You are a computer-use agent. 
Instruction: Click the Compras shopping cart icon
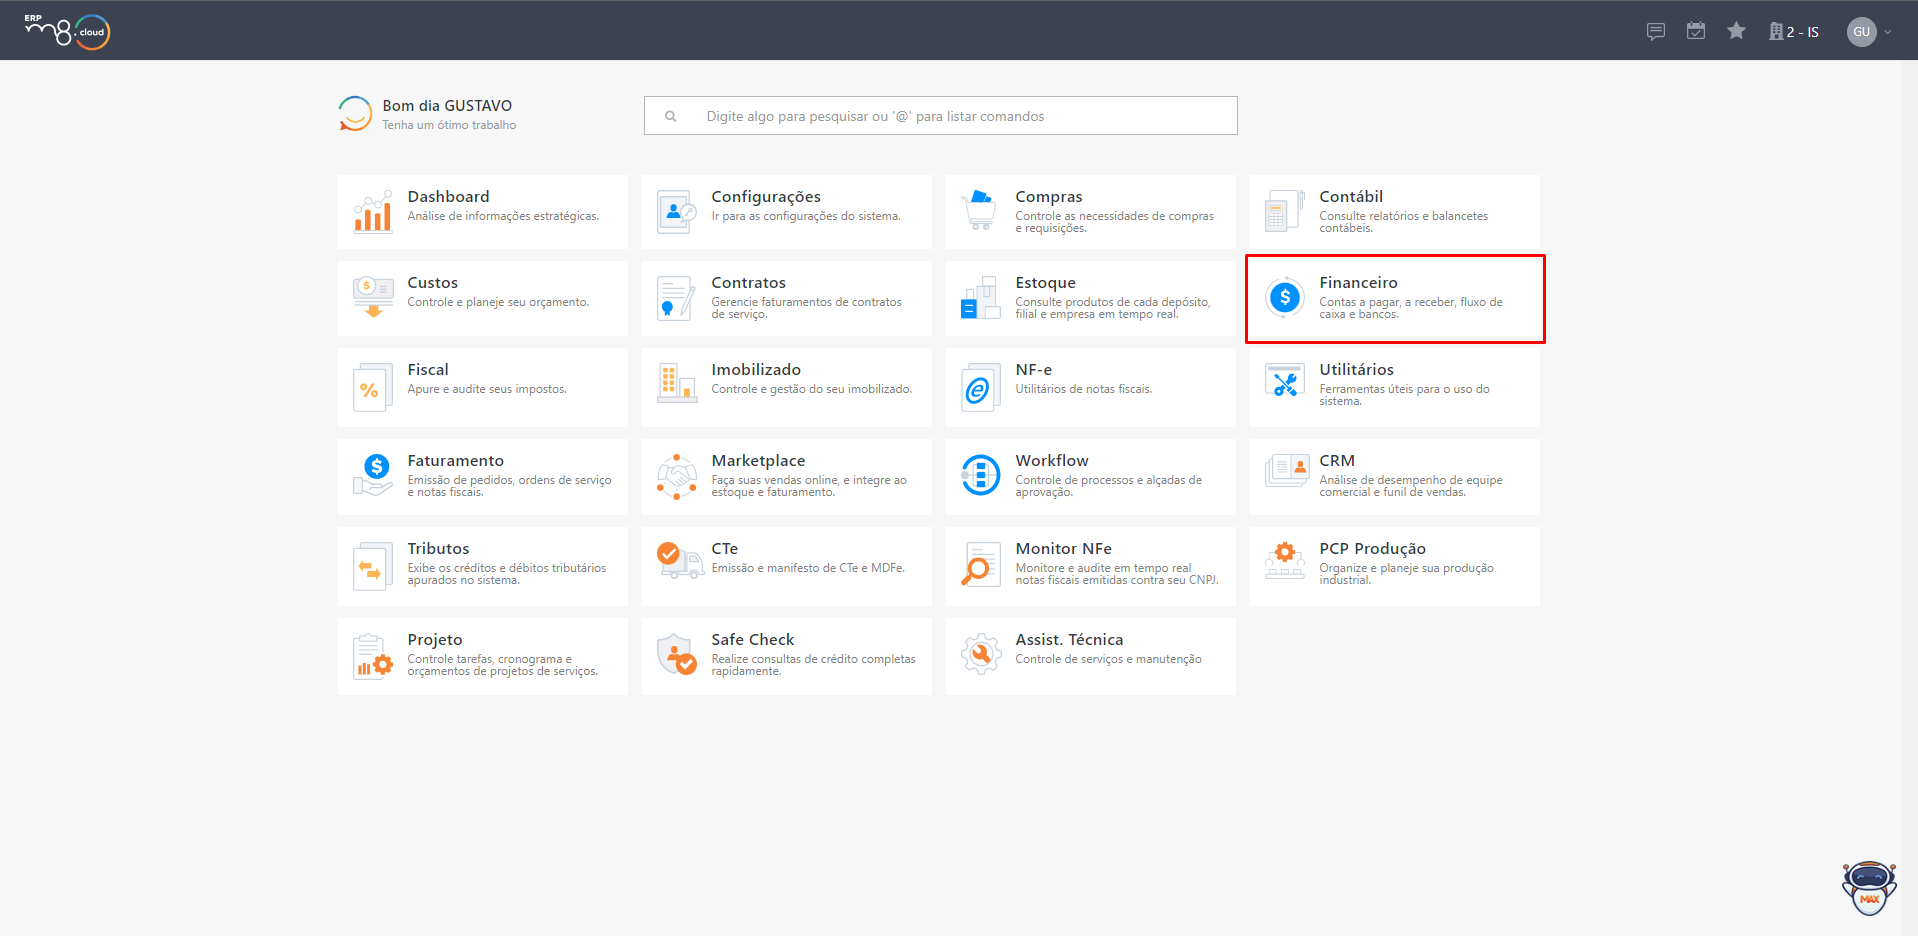pyautogui.click(x=980, y=211)
